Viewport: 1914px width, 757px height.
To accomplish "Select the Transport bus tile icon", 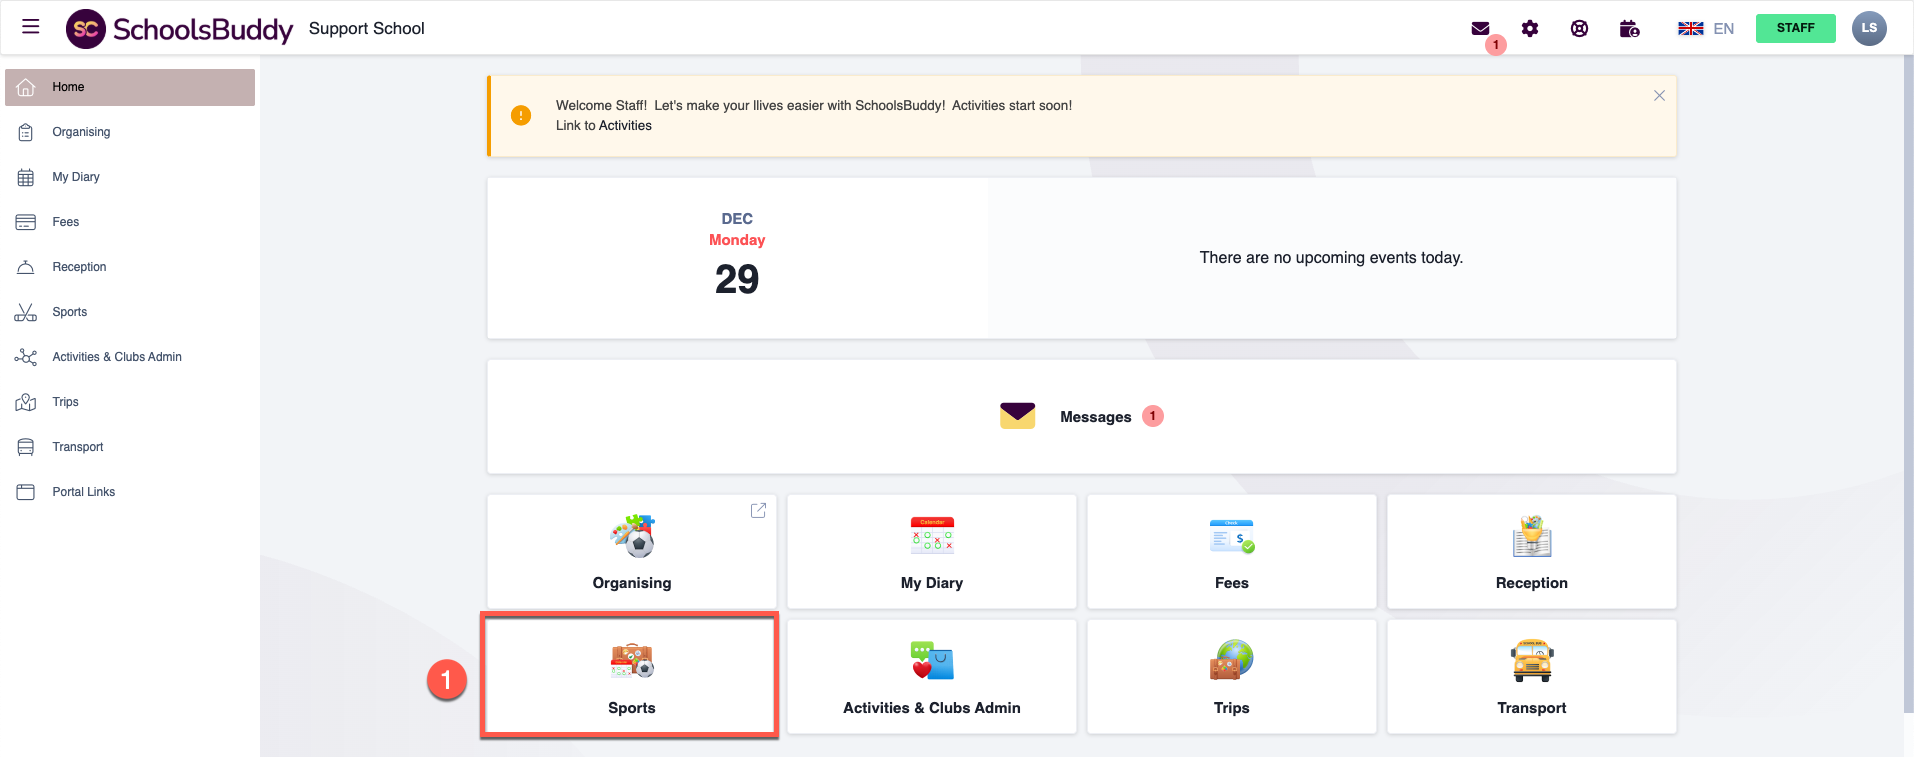I will (x=1531, y=661).
